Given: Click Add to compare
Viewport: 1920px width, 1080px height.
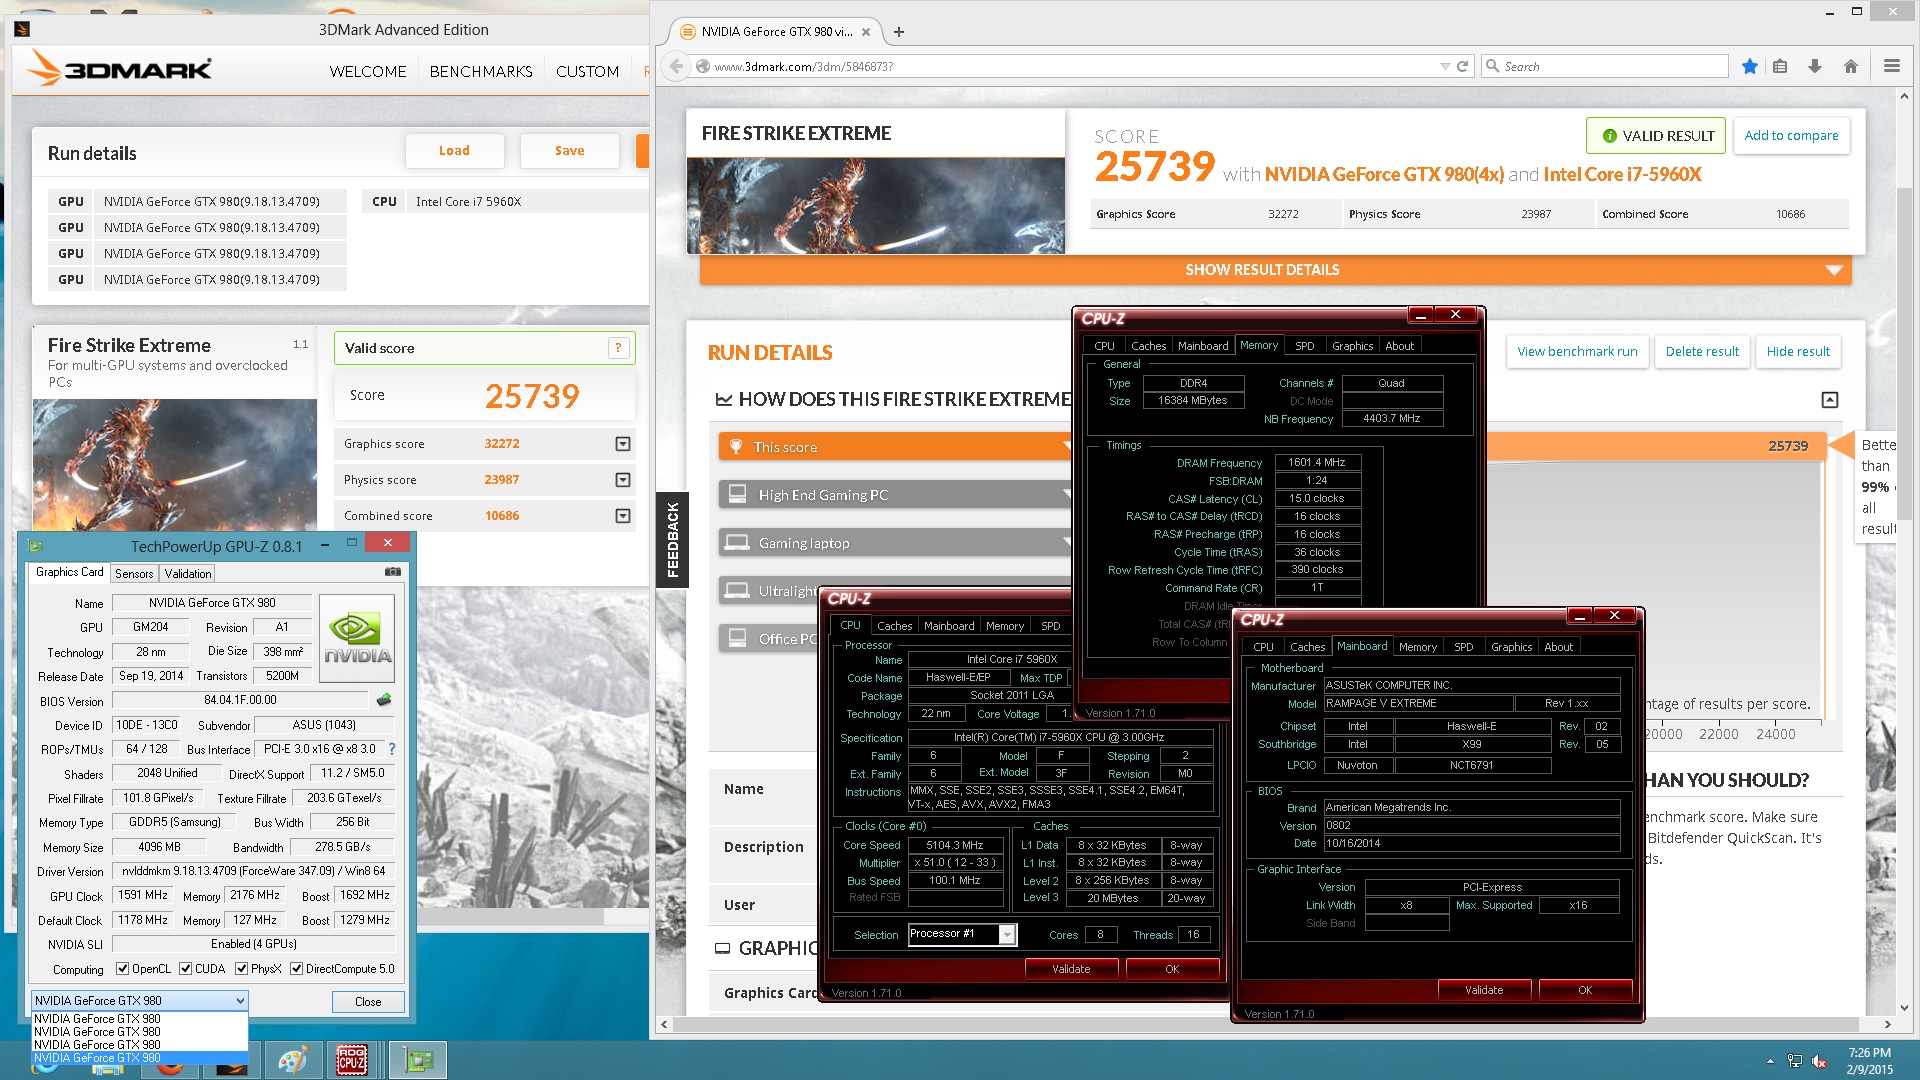Looking at the screenshot, I should tap(1791, 136).
